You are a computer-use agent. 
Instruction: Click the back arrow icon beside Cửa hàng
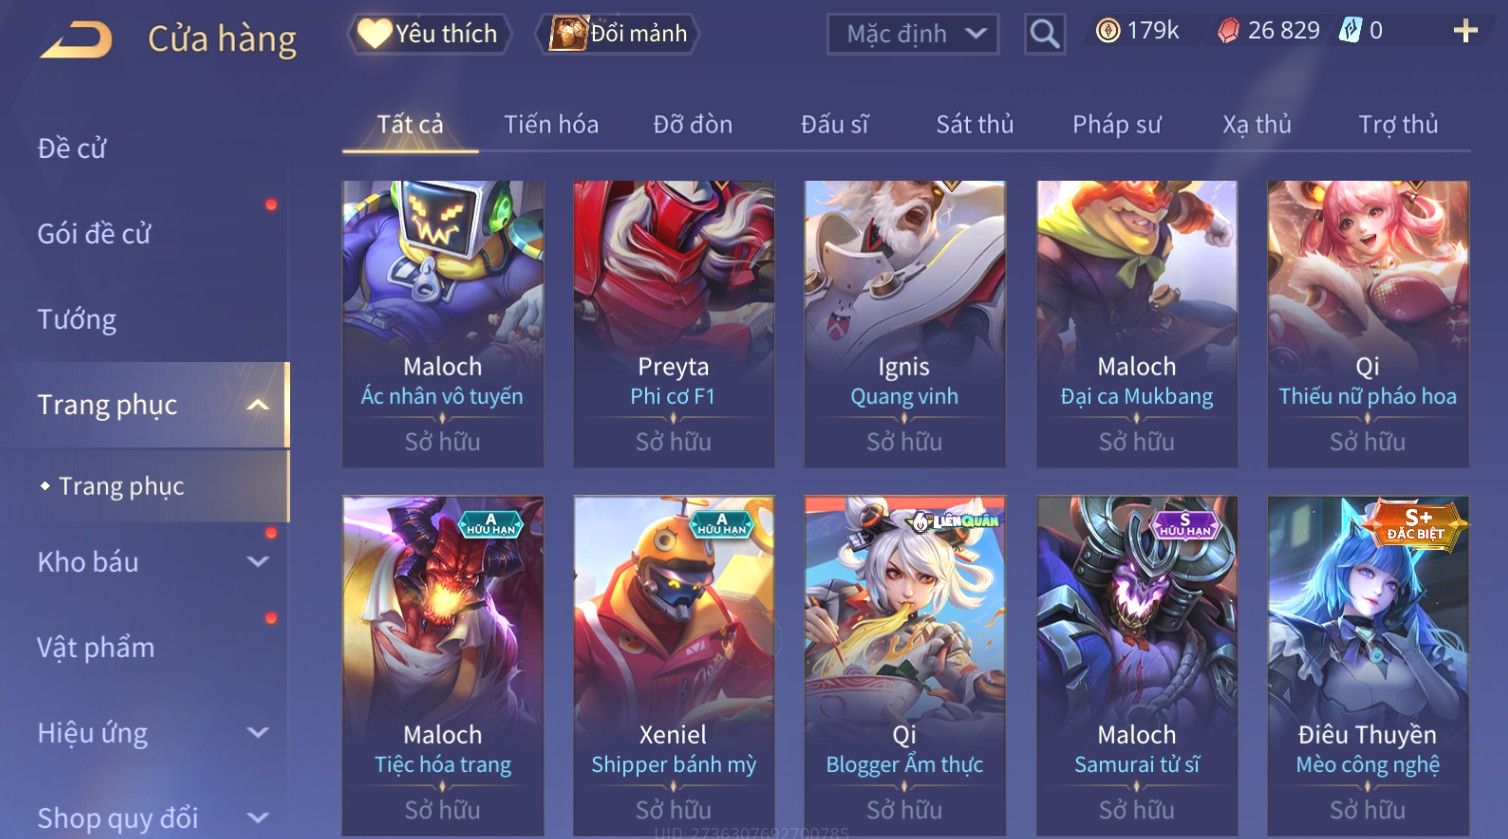pos(76,40)
